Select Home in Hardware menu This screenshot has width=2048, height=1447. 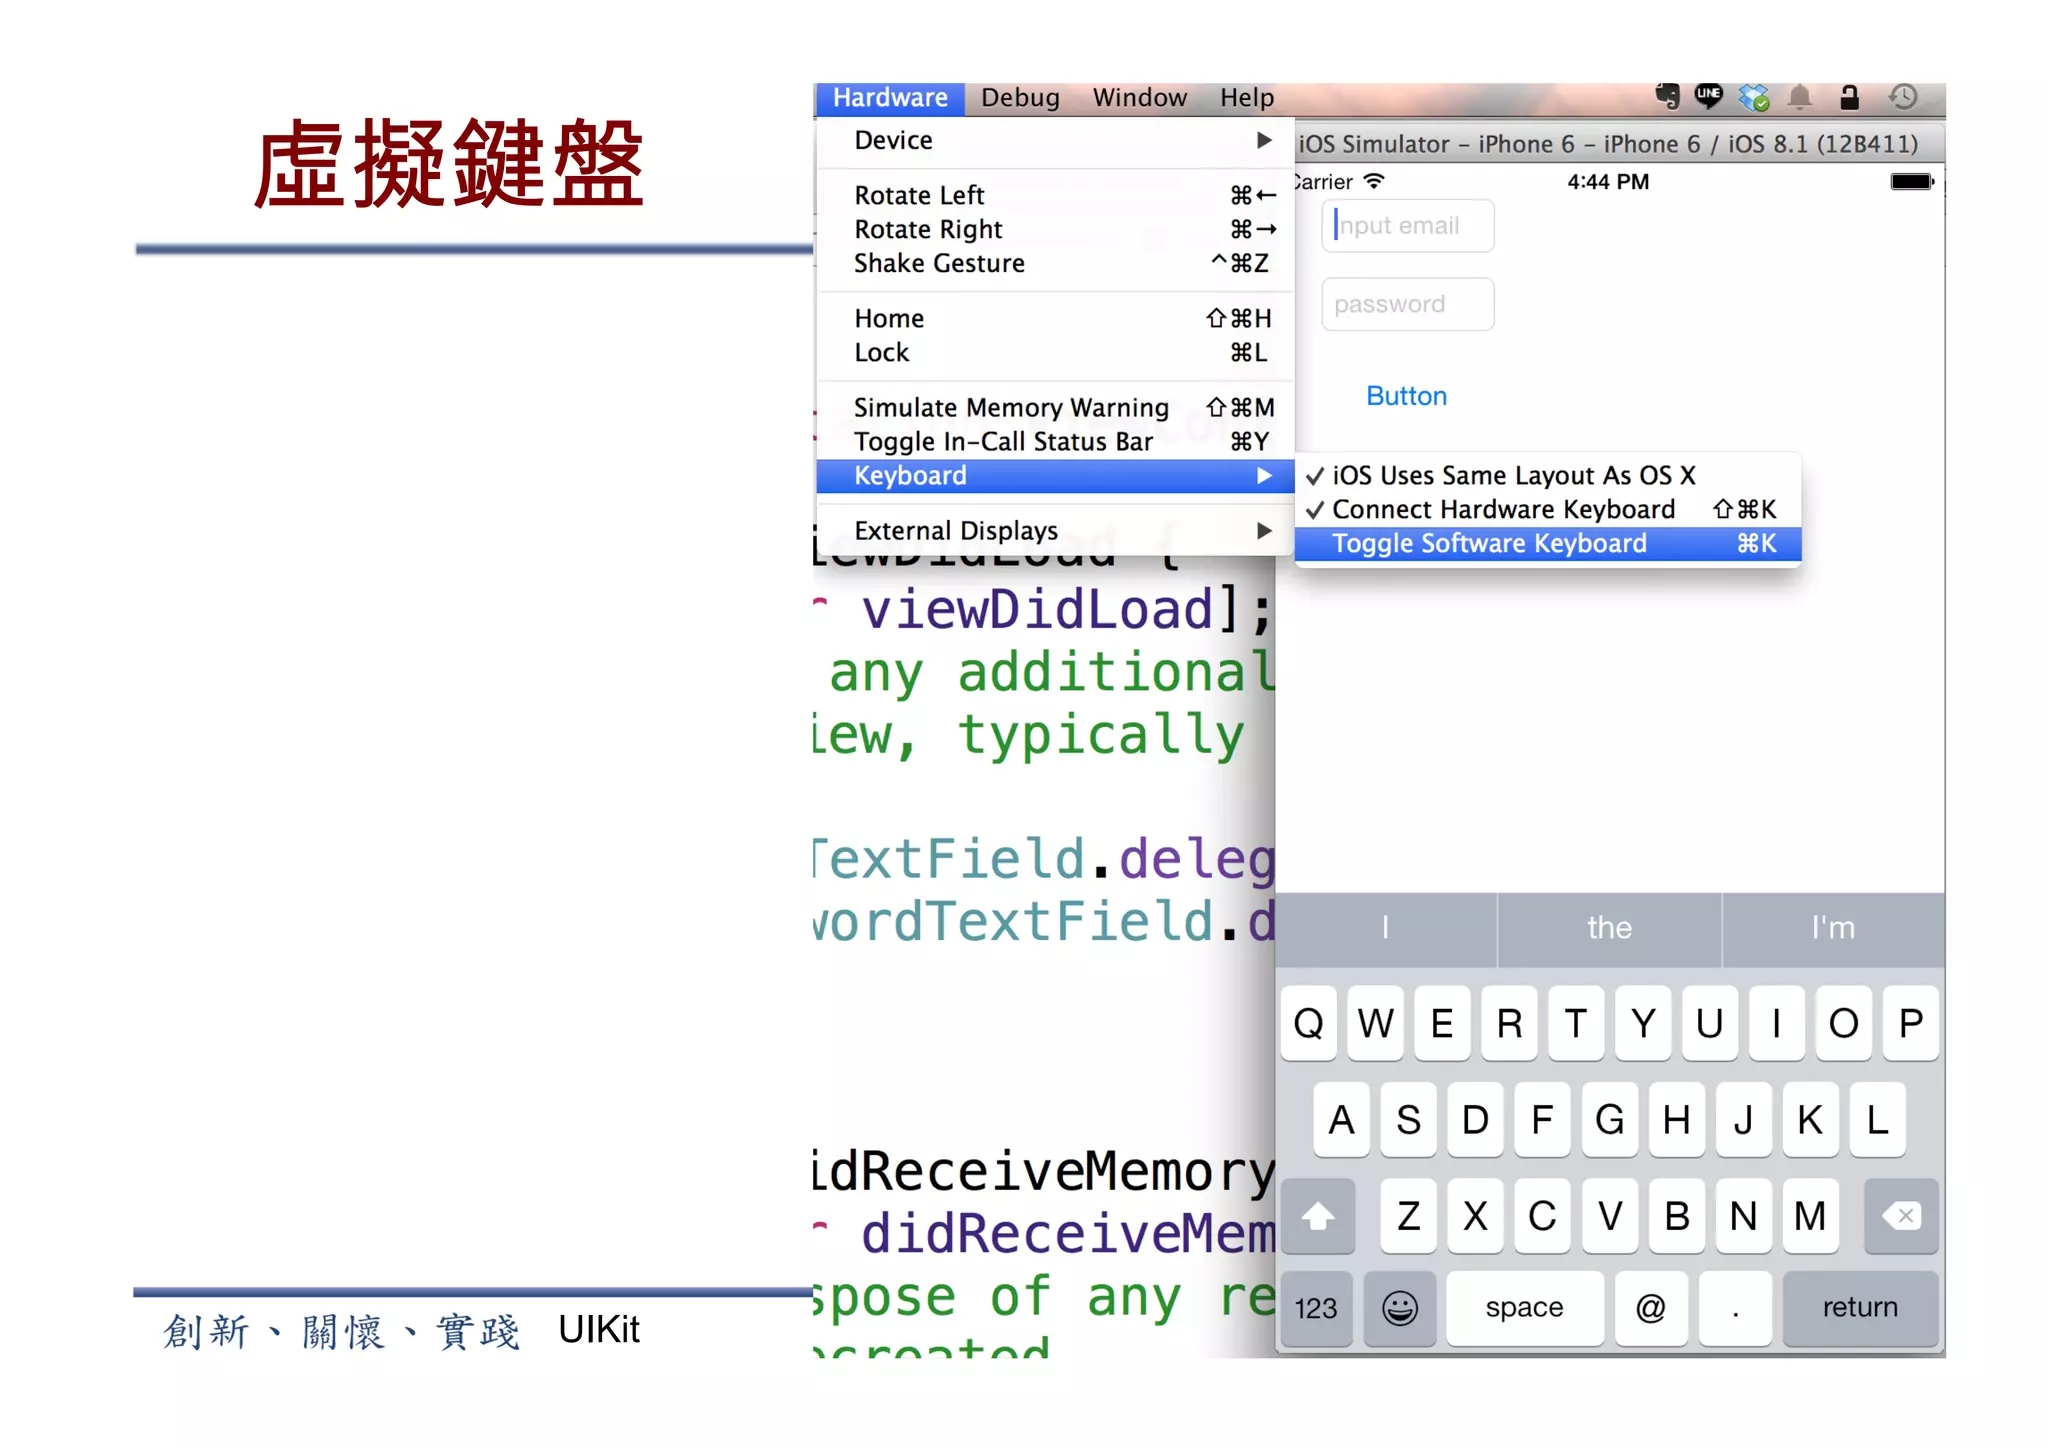[1055, 318]
